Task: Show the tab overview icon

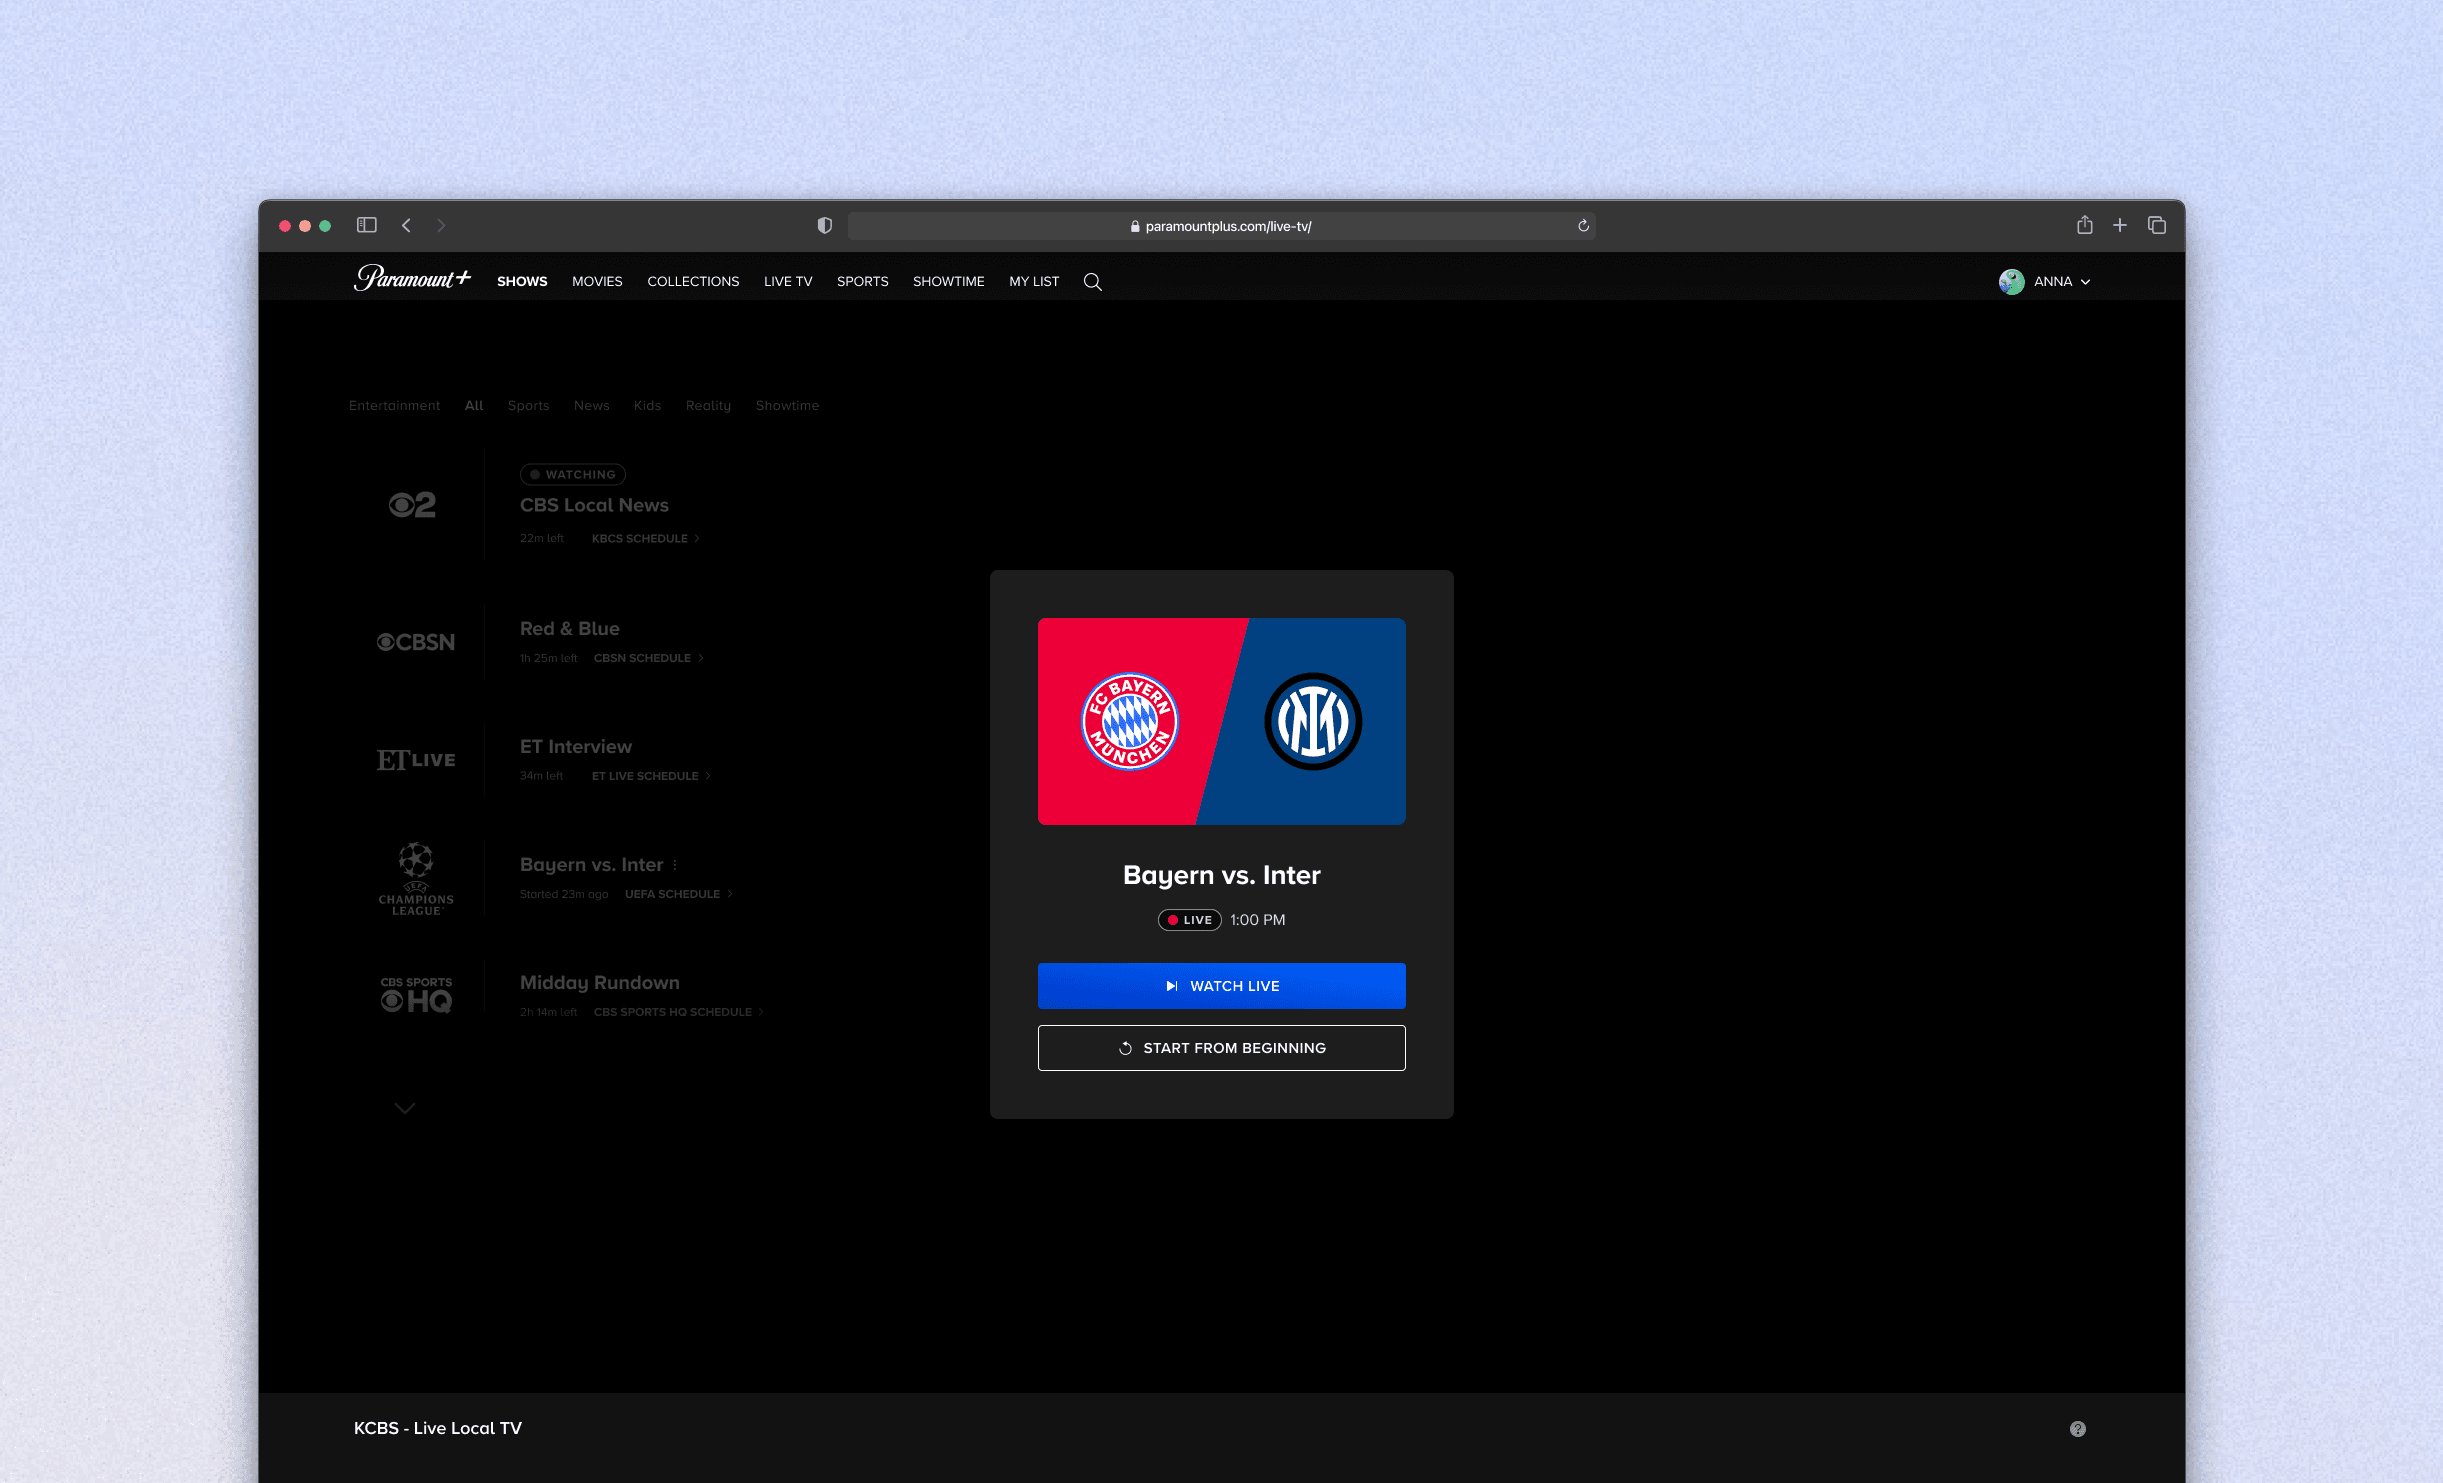Action: pyautogui.click(x=2156, y=225)
